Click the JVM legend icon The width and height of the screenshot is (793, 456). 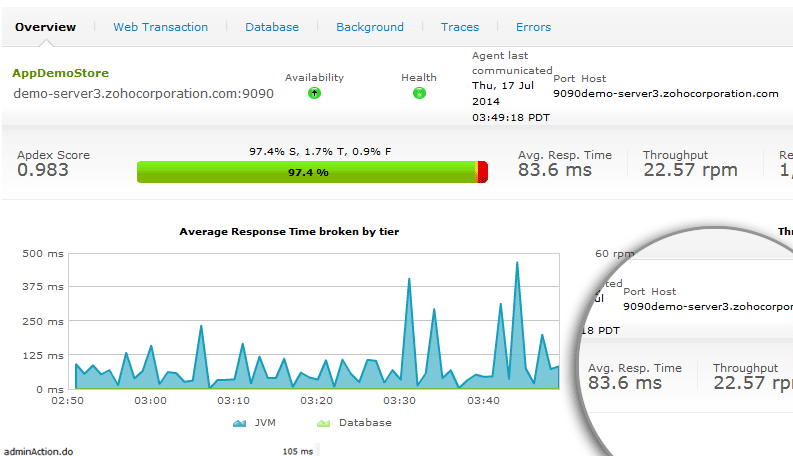(239, 423)
